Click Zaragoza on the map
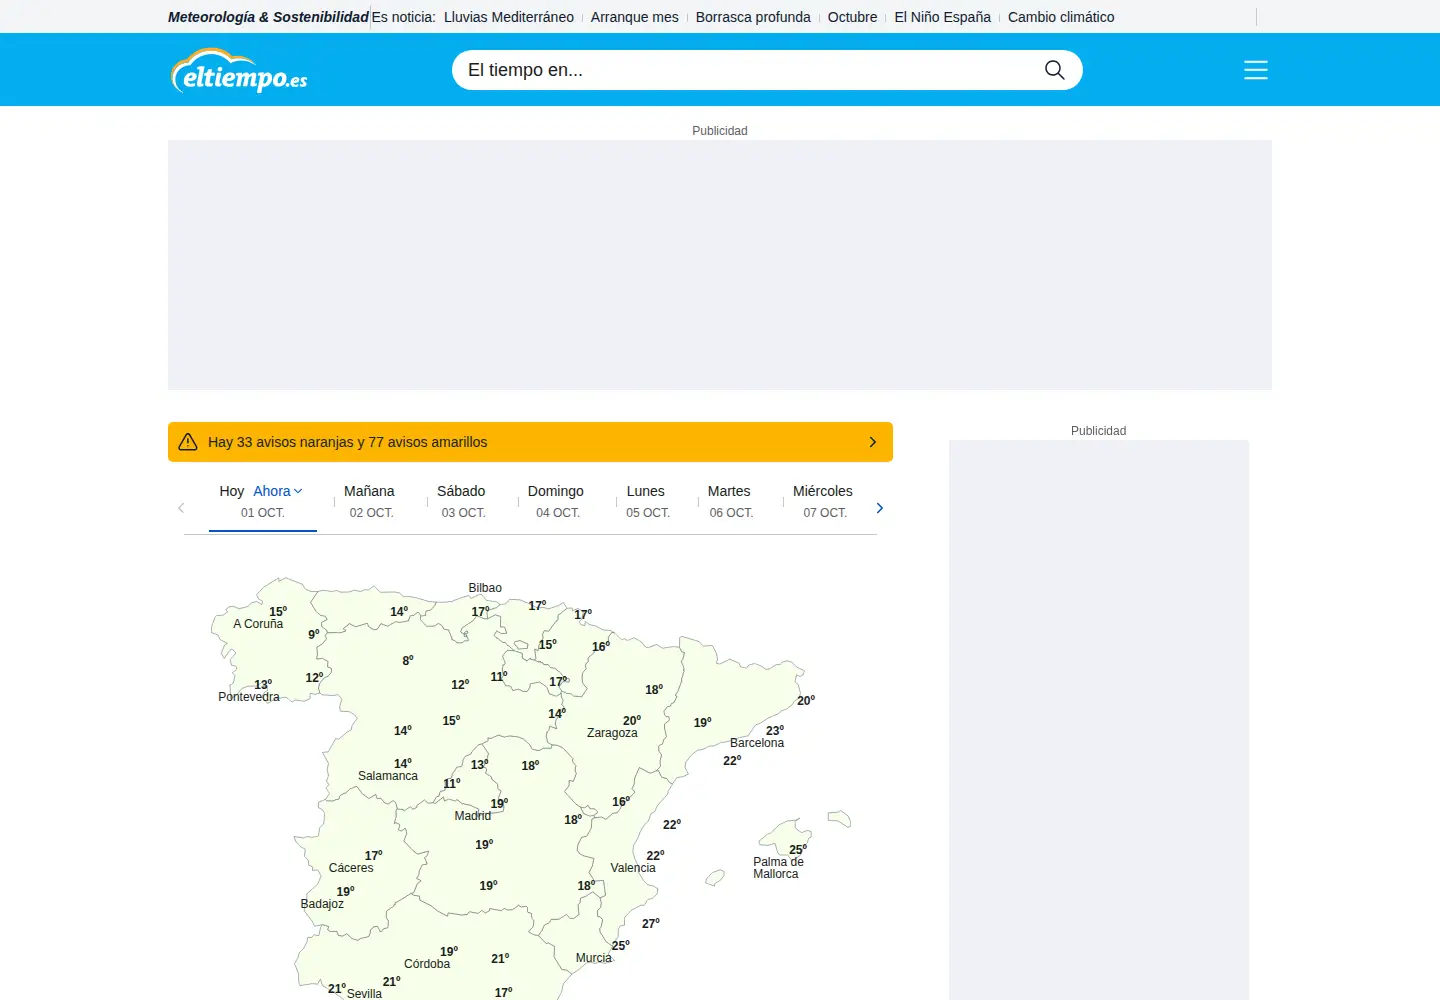The image size is (1440, 1000). 612,733
